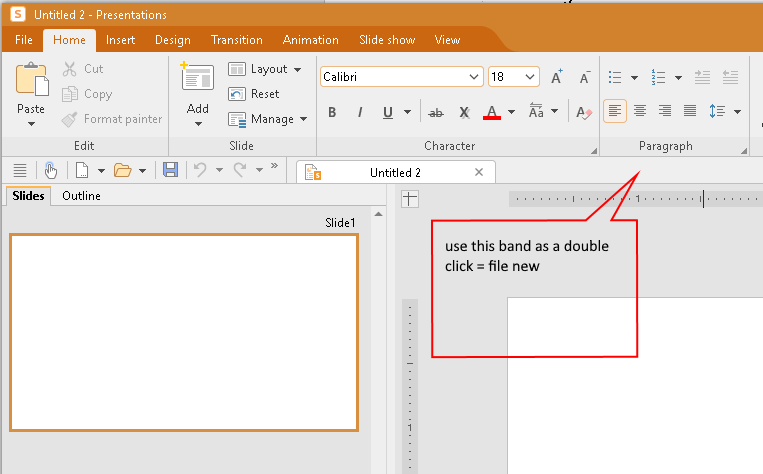Increase font size with grow icon
The width and height of the screenshot is (763, 474).
coord(557,77)
